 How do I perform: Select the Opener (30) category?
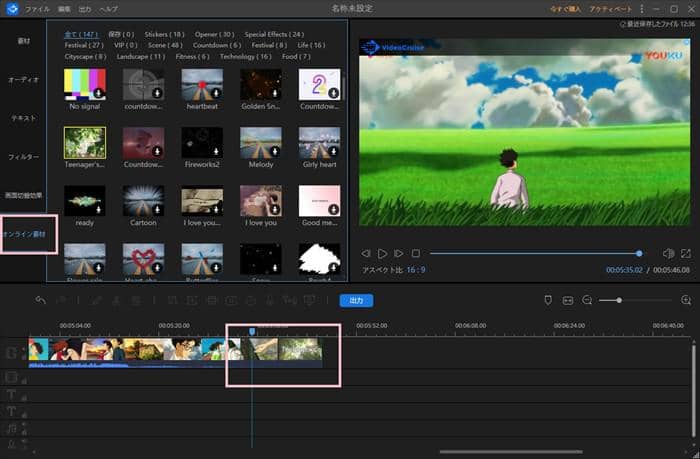214,34
